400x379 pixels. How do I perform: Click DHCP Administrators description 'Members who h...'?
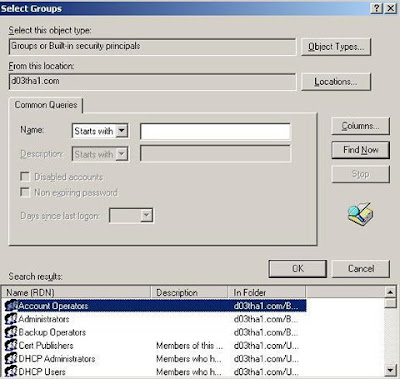[189, 359]
